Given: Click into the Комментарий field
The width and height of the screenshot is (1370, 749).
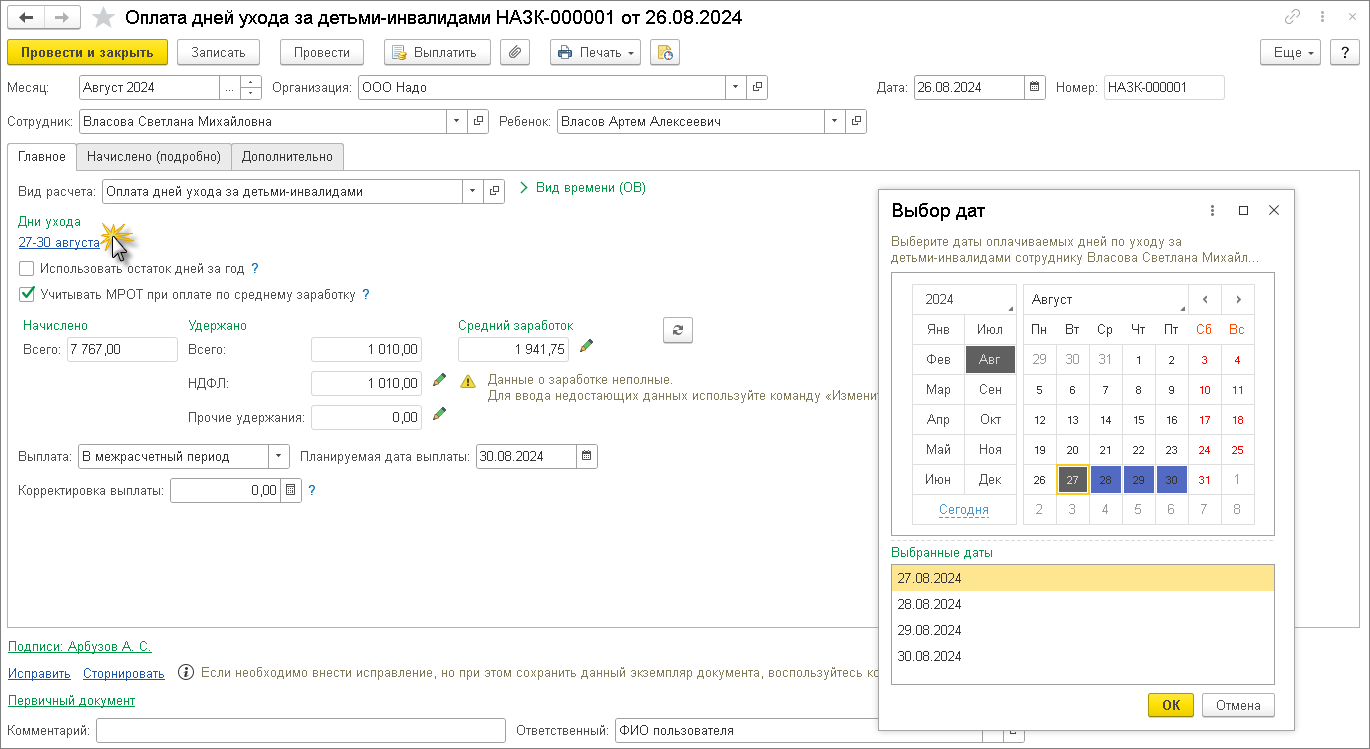Looking at the screenshot, I should tap(301, 730).
